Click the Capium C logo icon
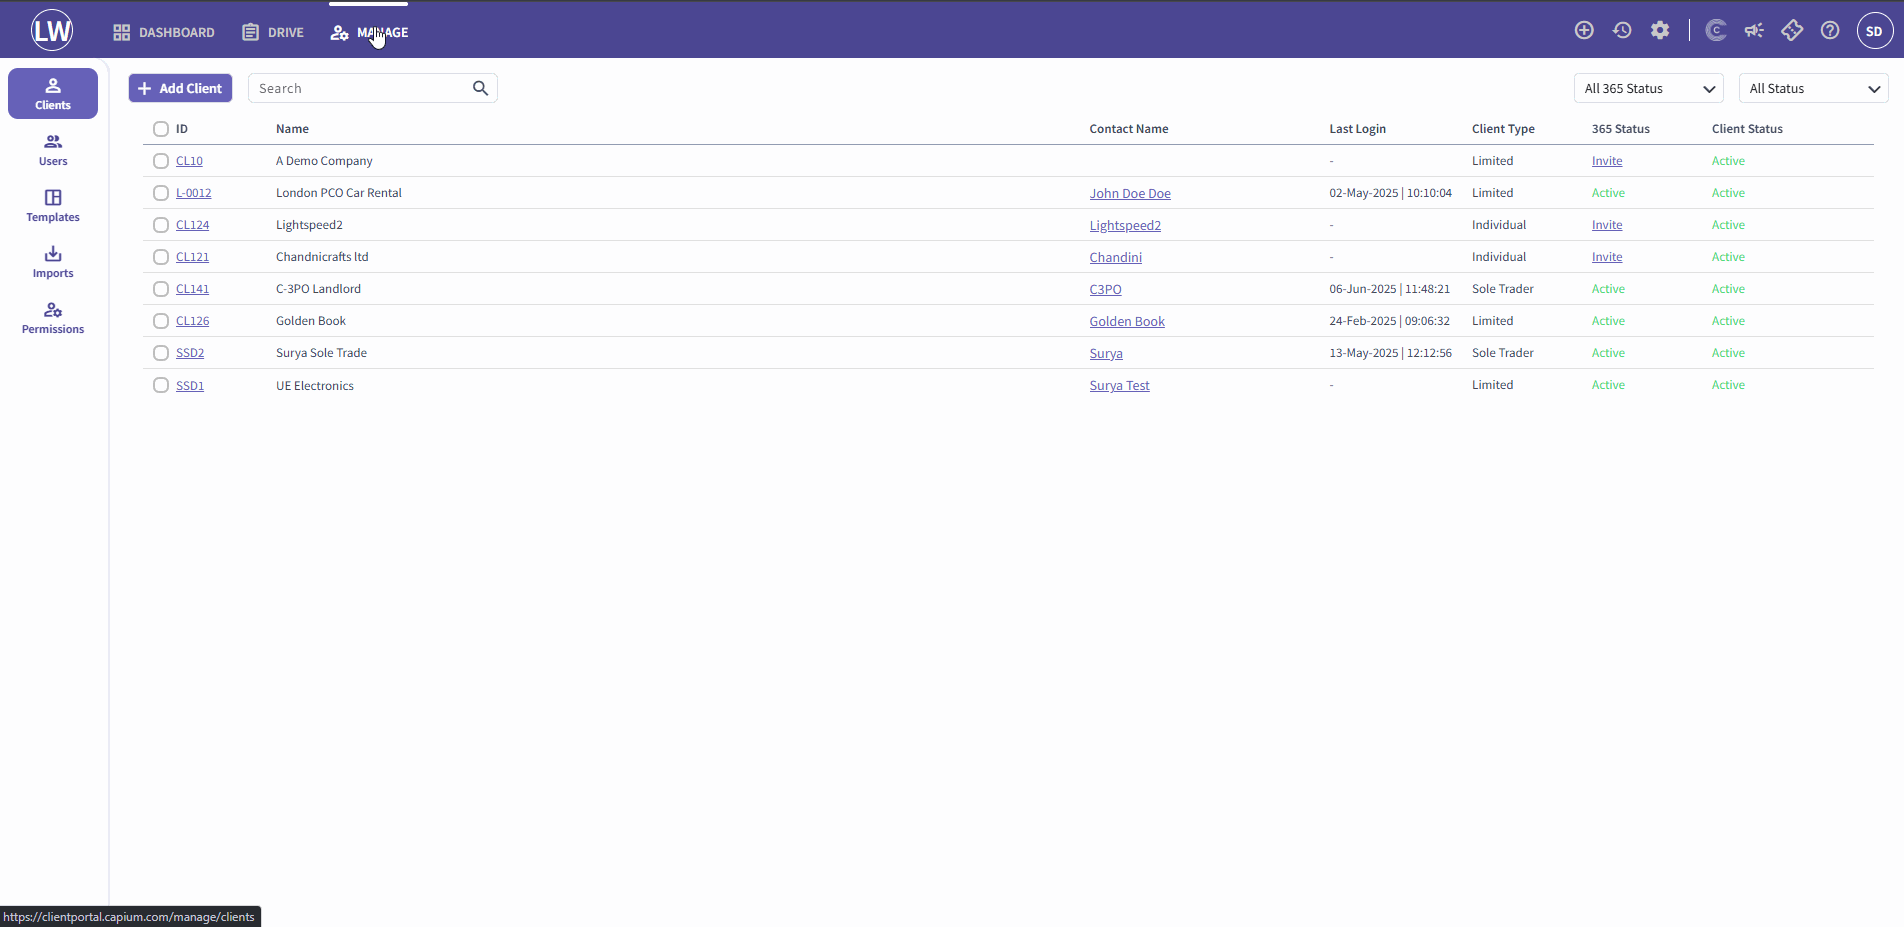1904x927 pixels. 1716,30
